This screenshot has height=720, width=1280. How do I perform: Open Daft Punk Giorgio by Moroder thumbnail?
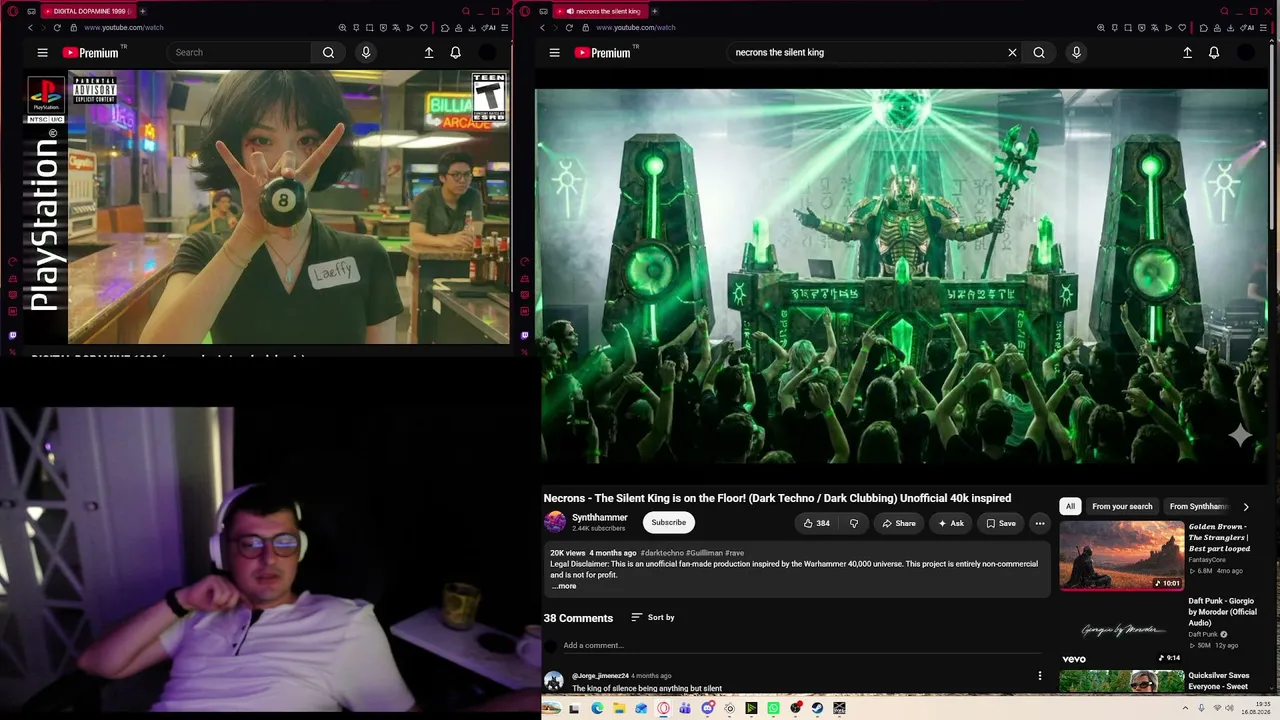(x=1122, y=630)
